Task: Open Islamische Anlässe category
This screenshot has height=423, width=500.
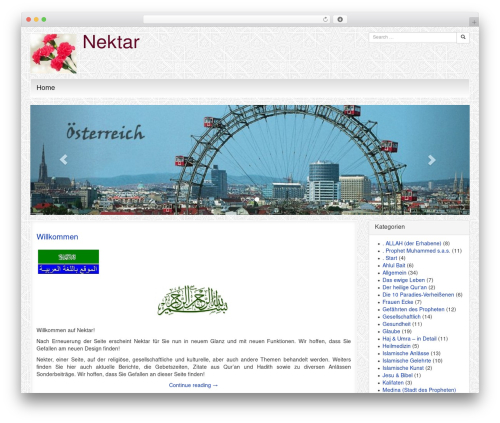Action: [406, 353]
